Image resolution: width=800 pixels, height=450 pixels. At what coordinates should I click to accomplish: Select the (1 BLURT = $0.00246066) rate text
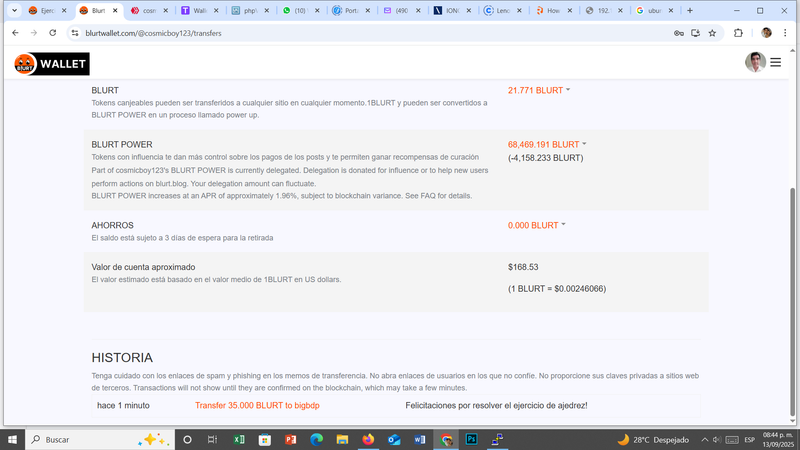[x=557, y=289]
